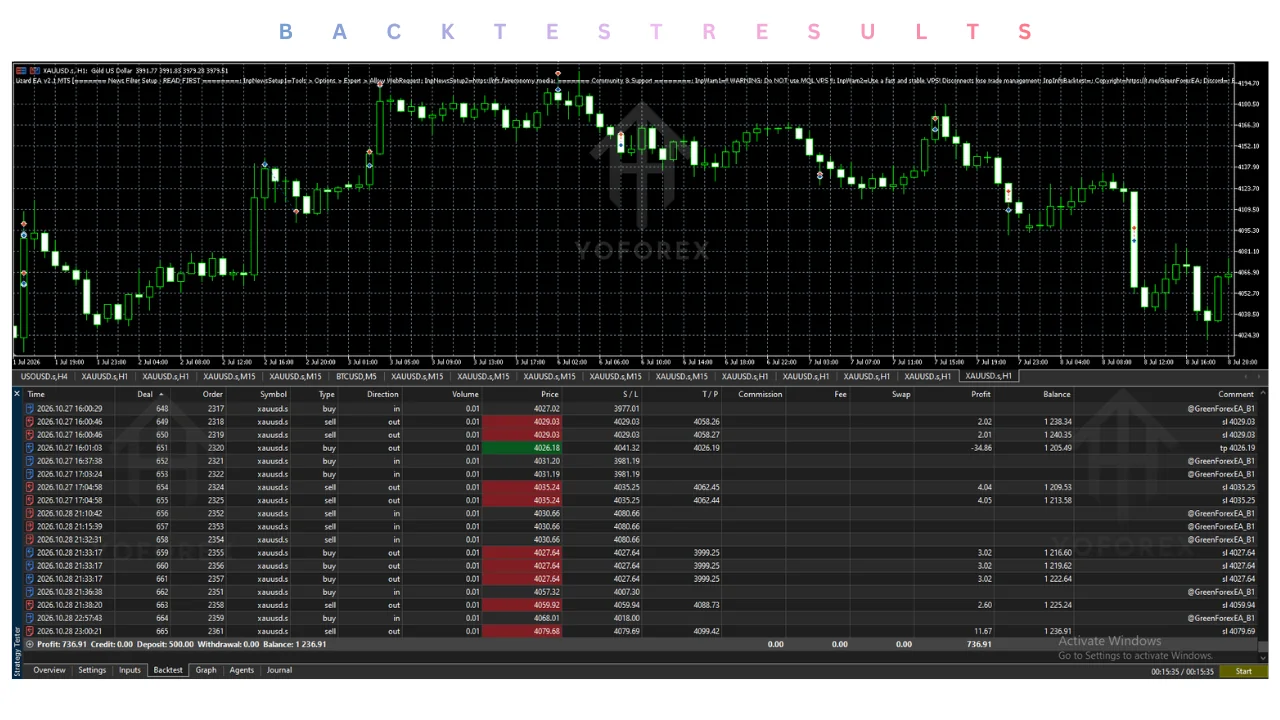The height and width of the screenshot is (720, 1280).
Task: Click the Start button
Action: pyautogui.click(x=1243, y=671)
